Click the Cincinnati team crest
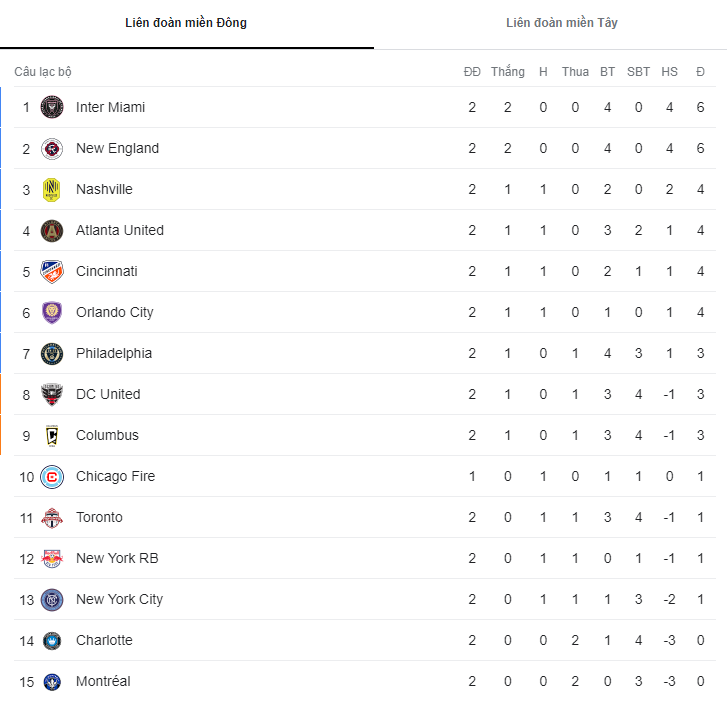 point(52,272)
